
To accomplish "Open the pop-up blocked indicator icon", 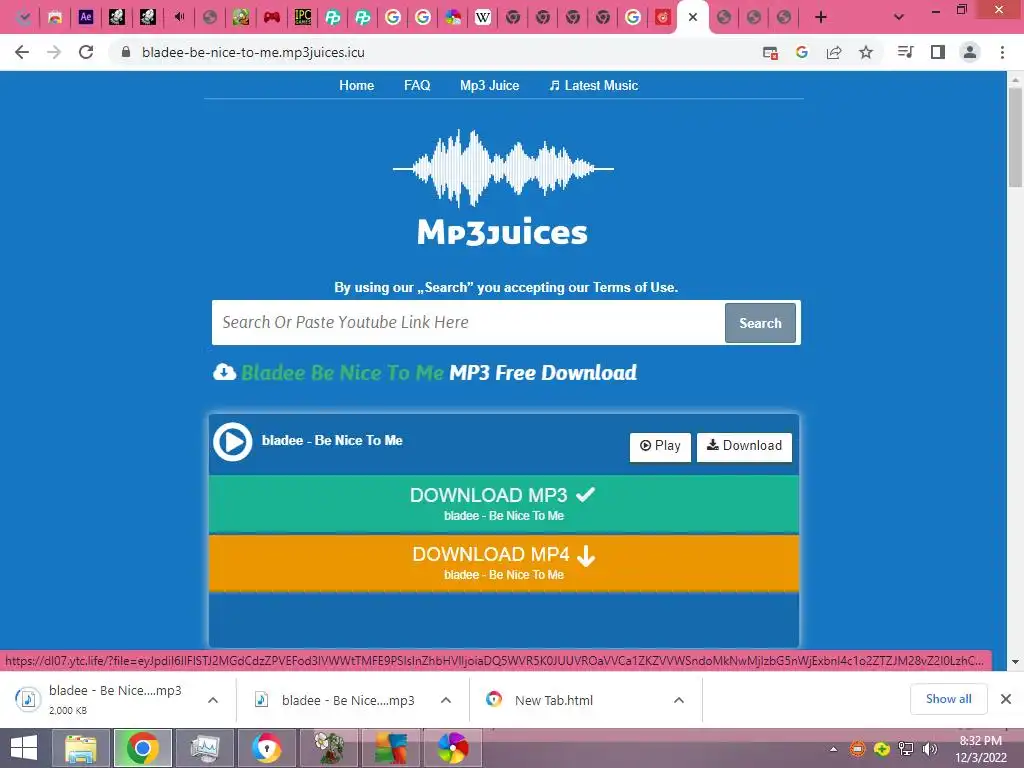I will click(771, 53).
